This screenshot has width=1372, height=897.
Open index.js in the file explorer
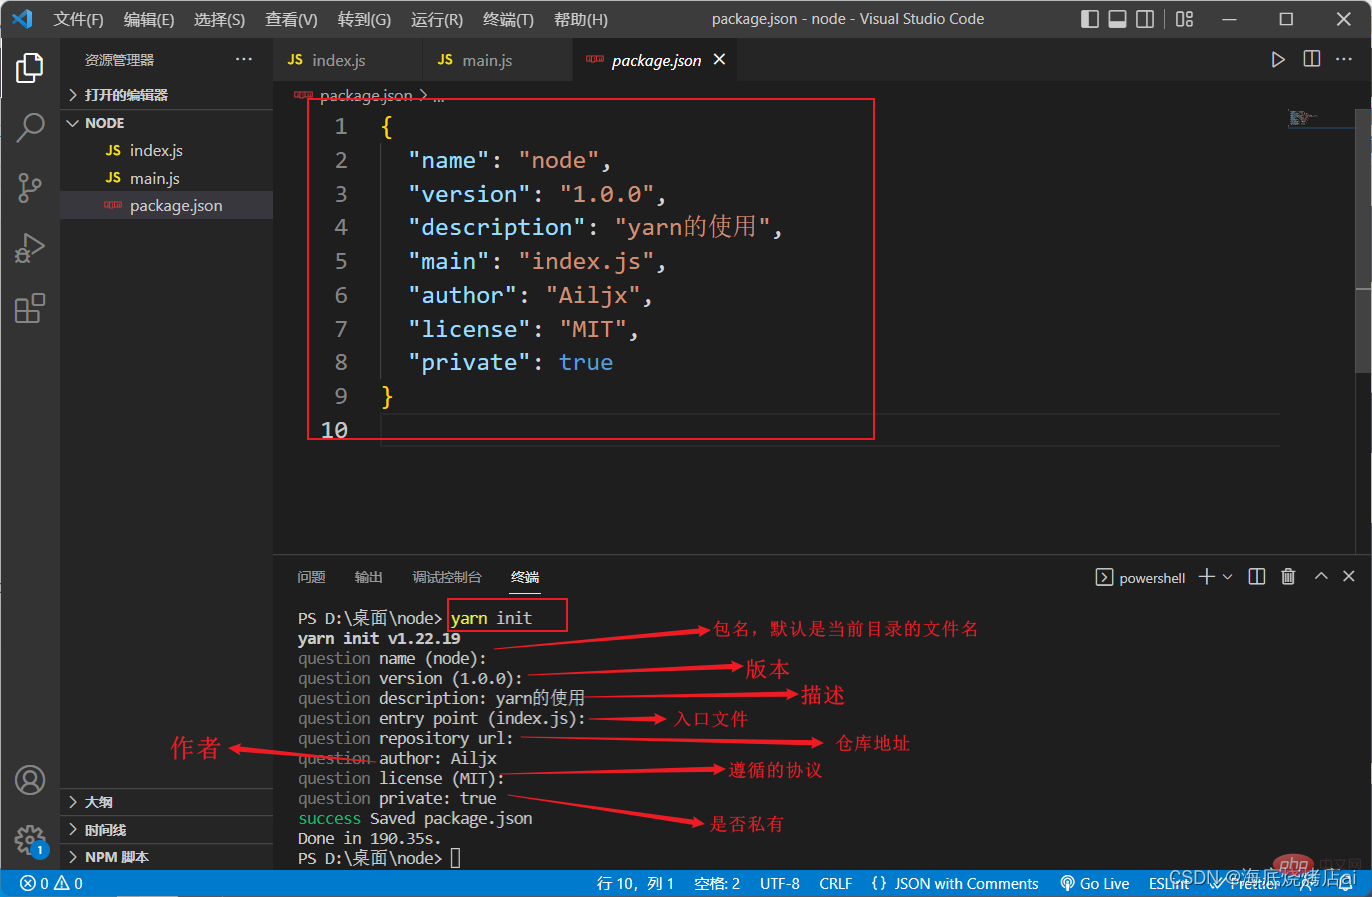(x=156, y=150)
